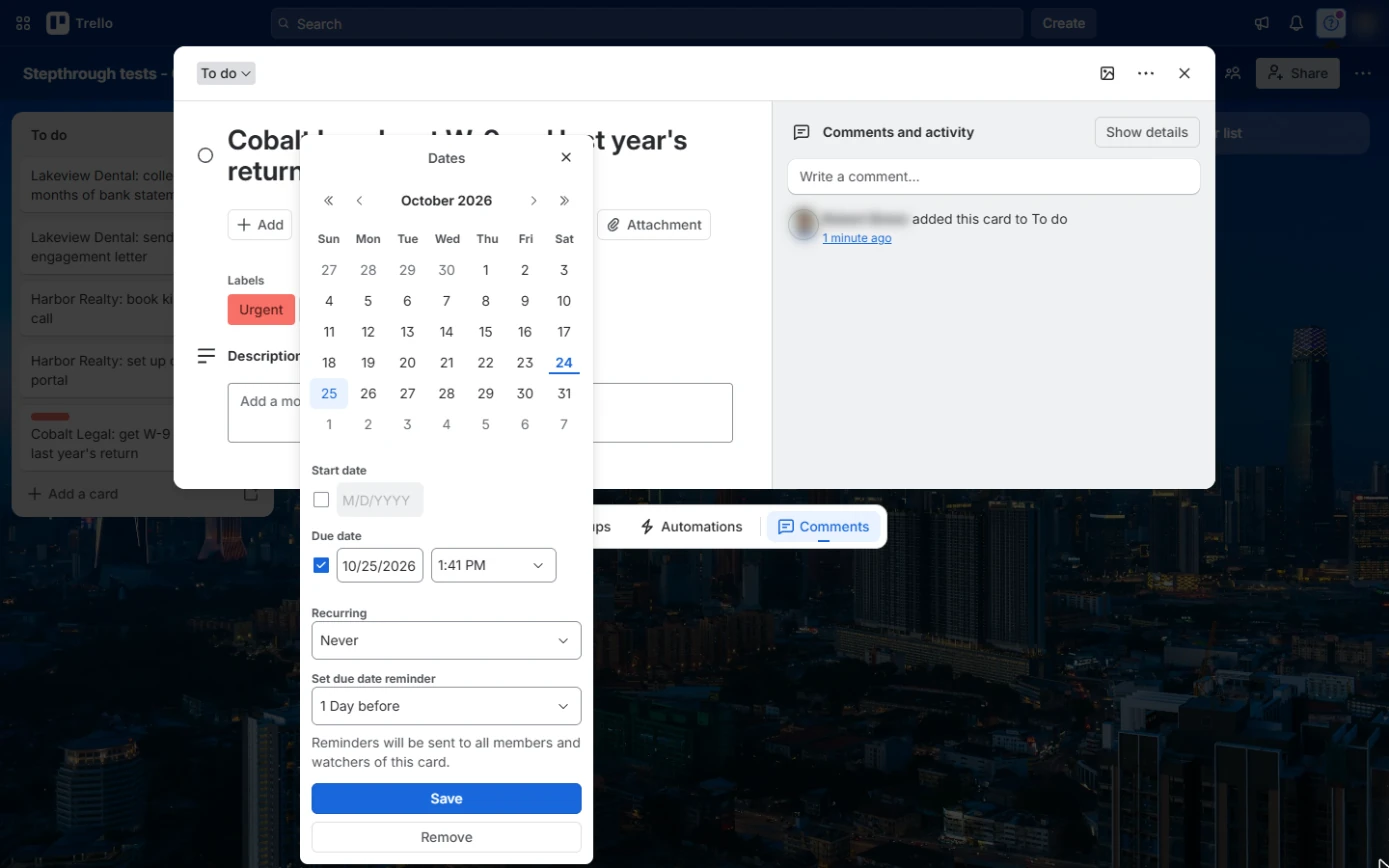Select October 15 in calendar

click(485, 332)
